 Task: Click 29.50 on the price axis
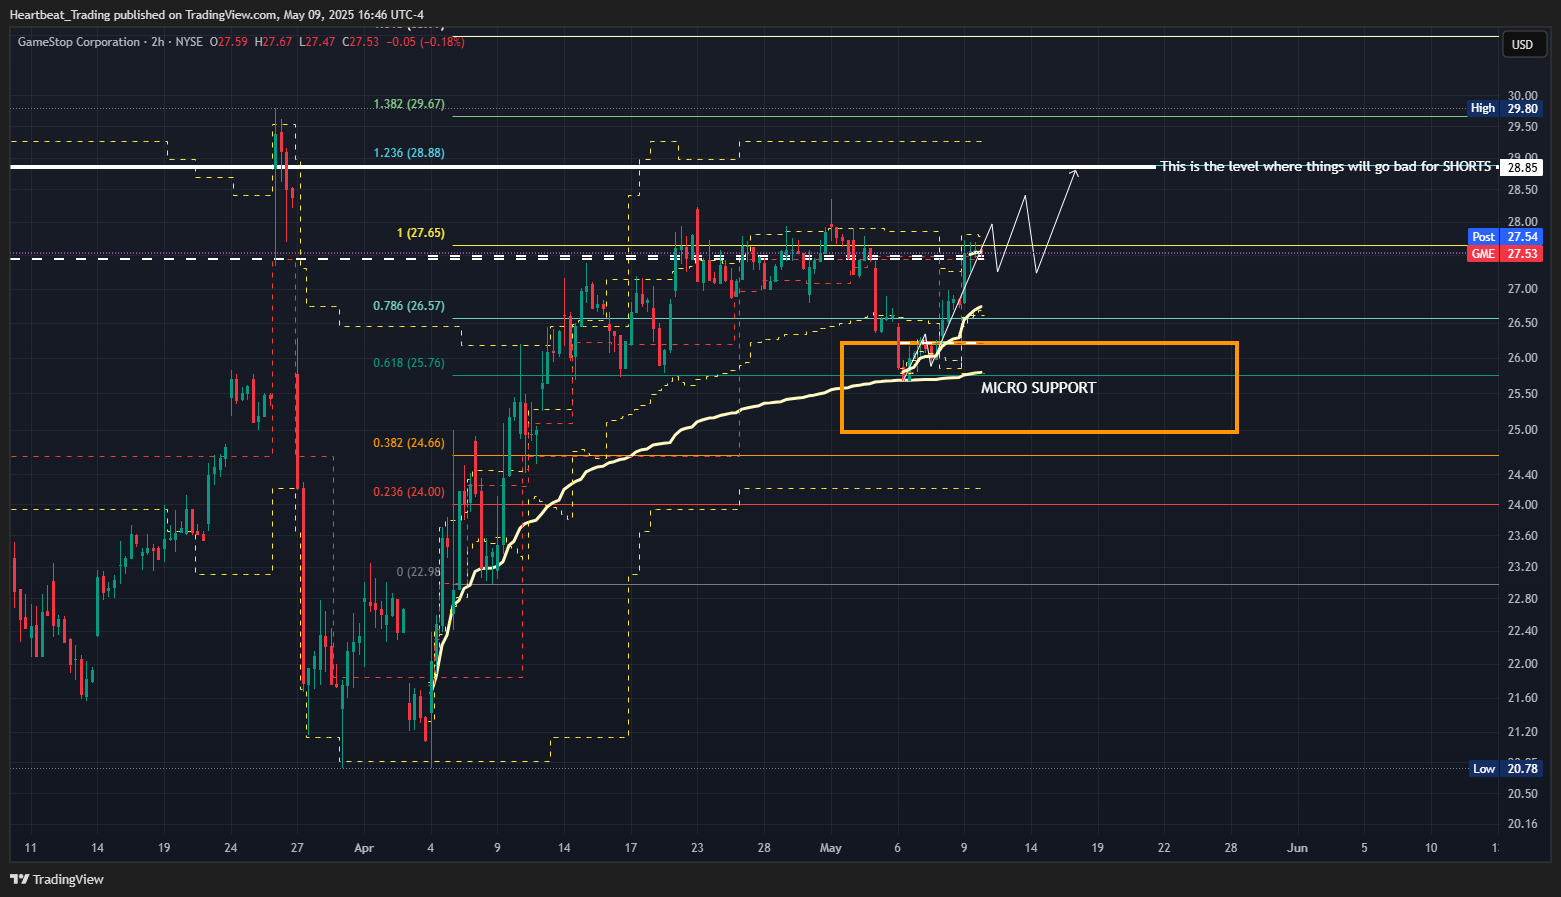tap(1522, 127)
